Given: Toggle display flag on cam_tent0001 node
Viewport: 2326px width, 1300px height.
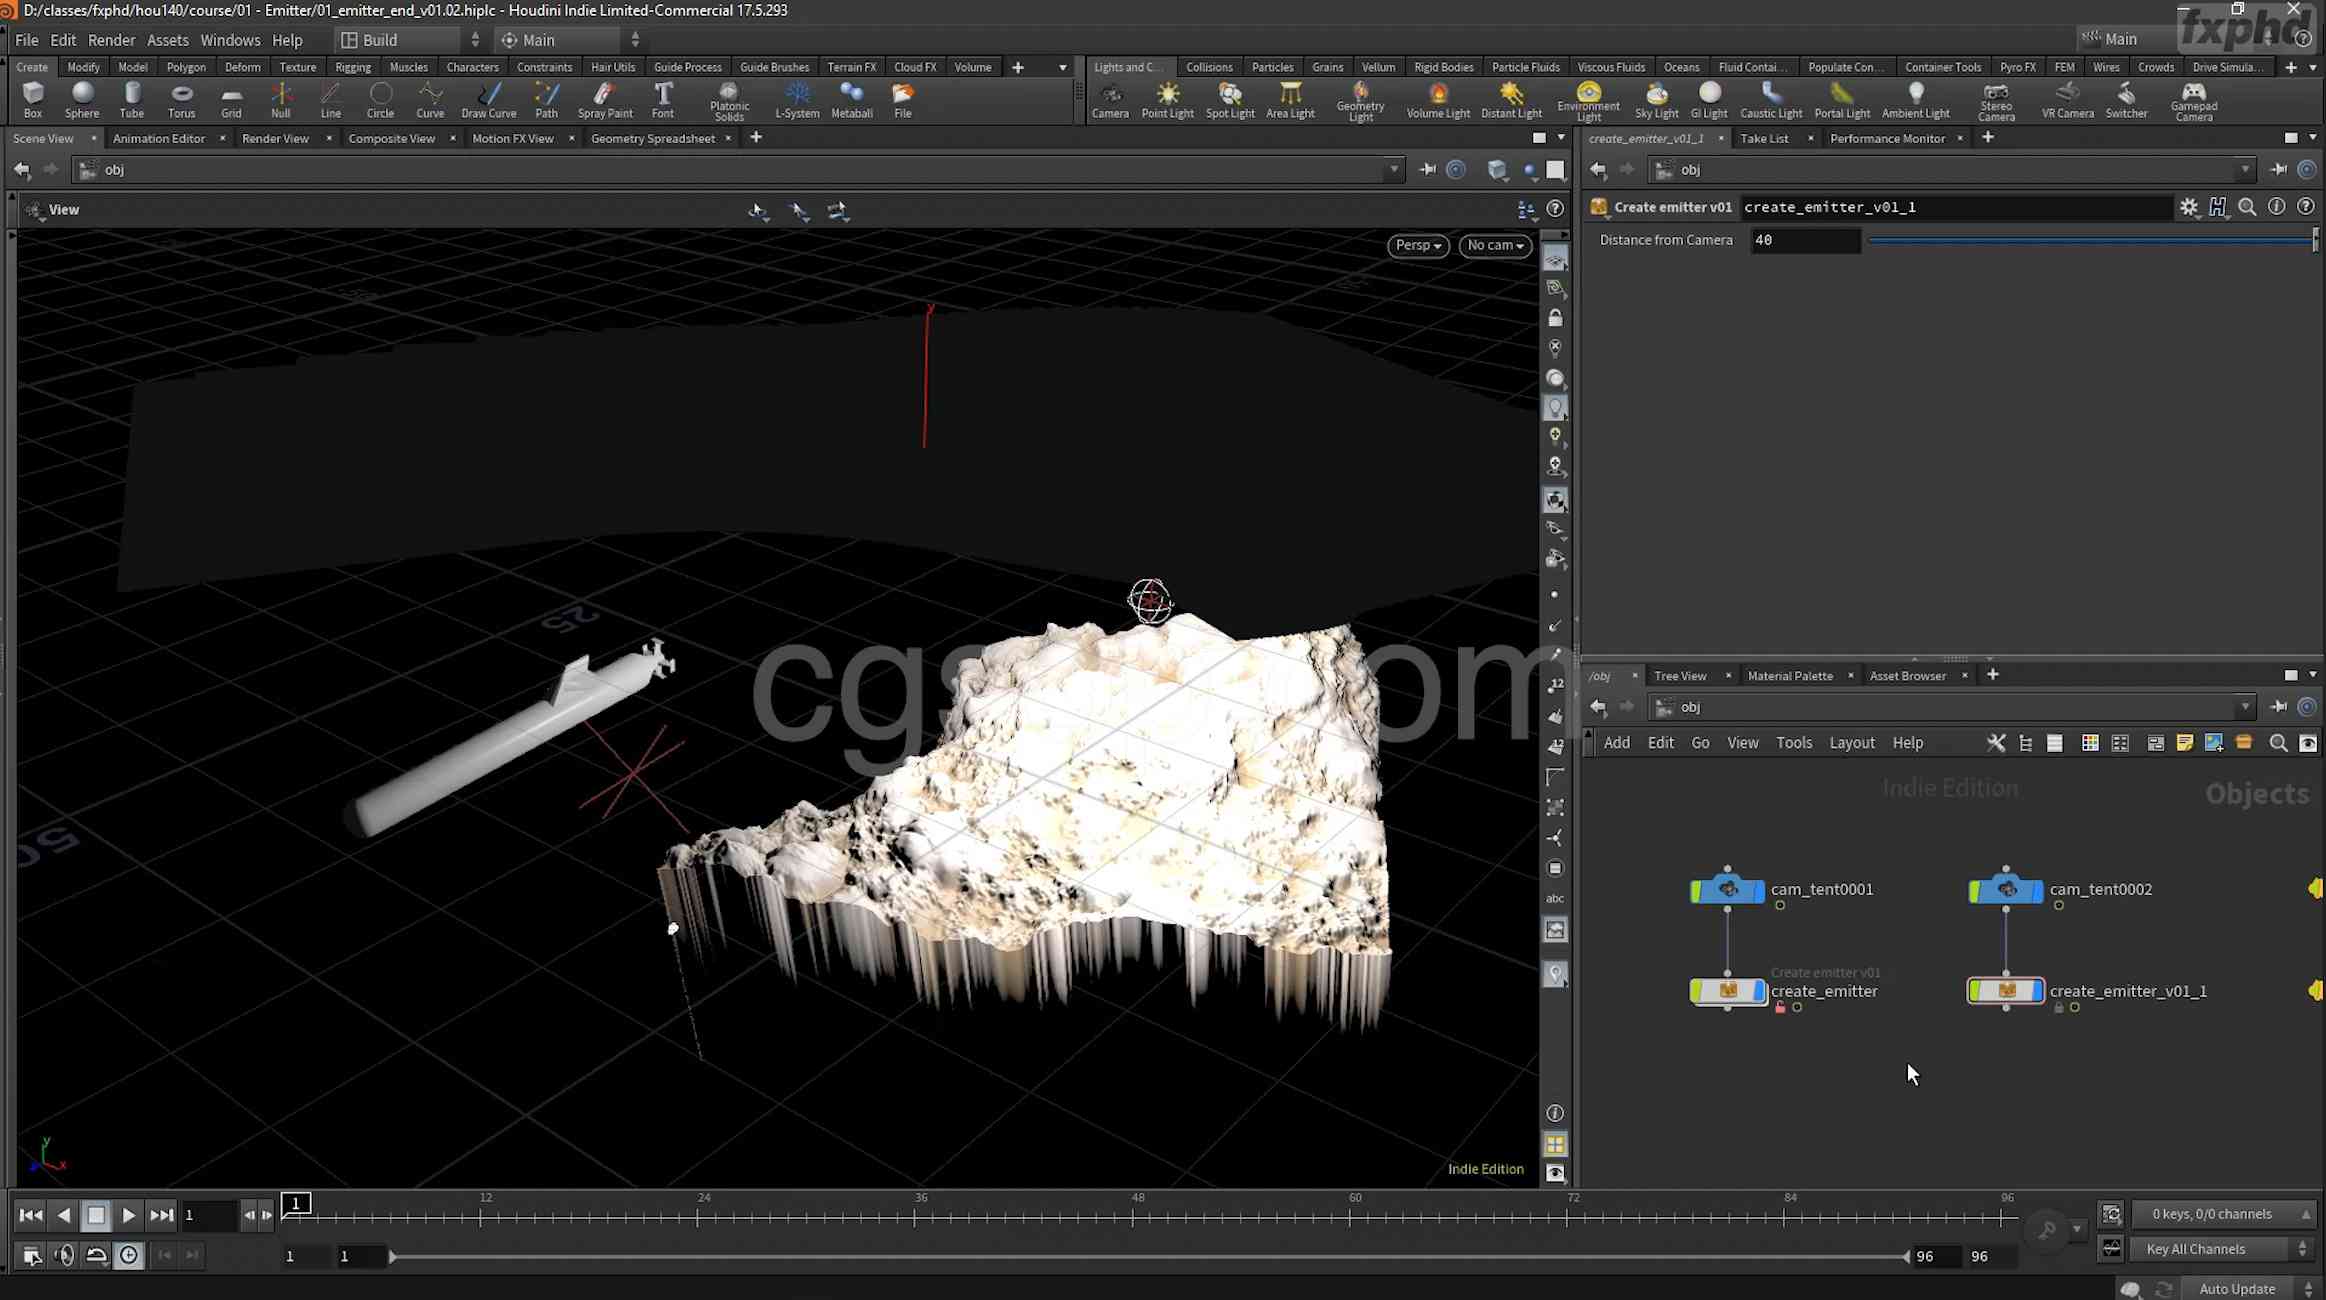Looking at the screenshot, I should pos(1758,889).
